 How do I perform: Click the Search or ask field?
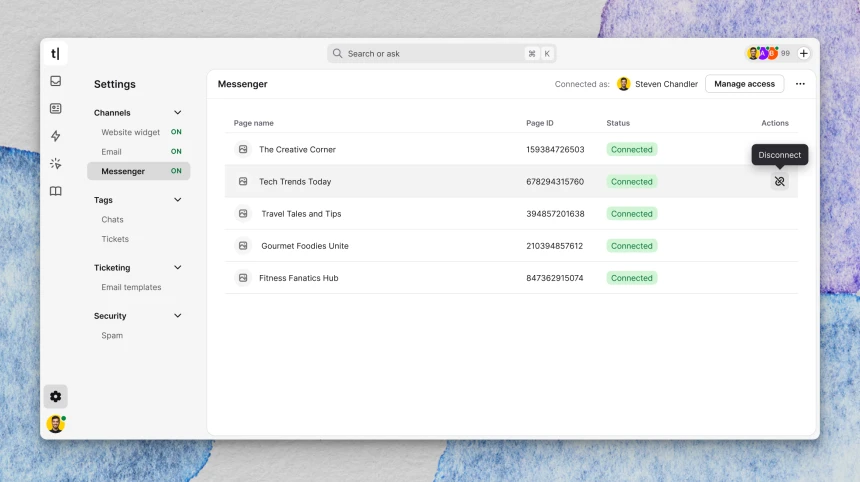442,53
